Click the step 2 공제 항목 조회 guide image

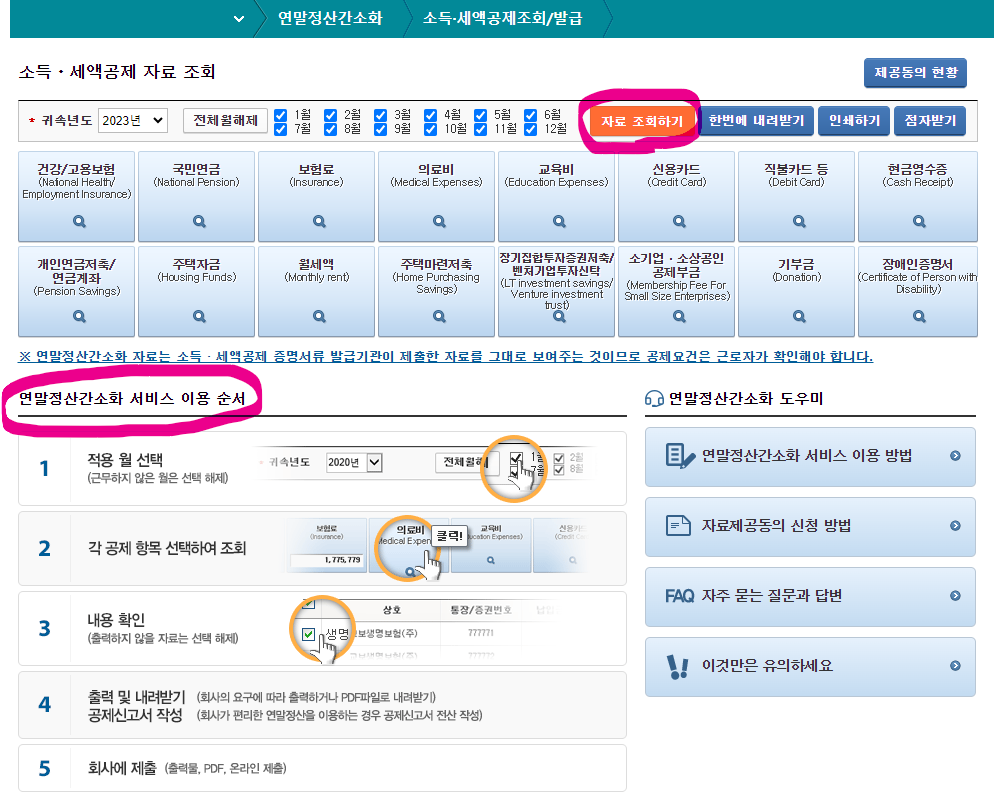437,548
